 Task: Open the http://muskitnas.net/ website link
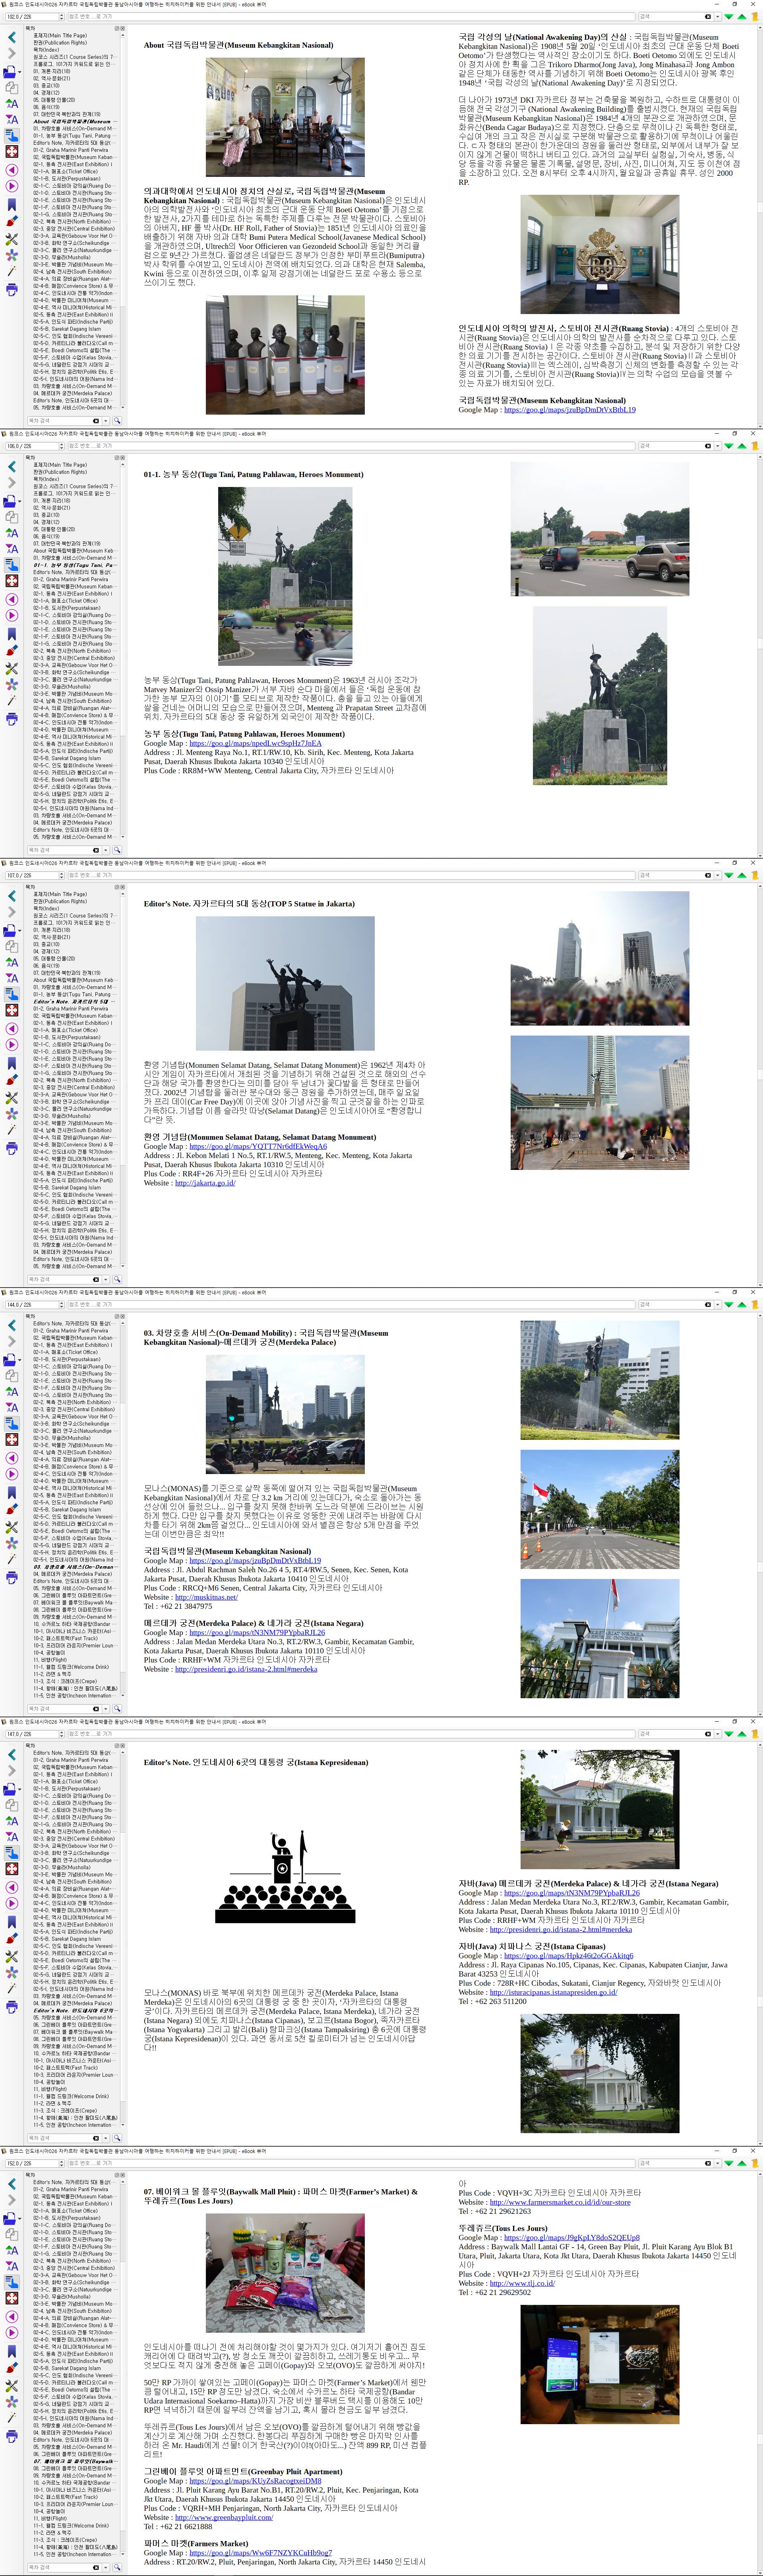[206, 1597]
